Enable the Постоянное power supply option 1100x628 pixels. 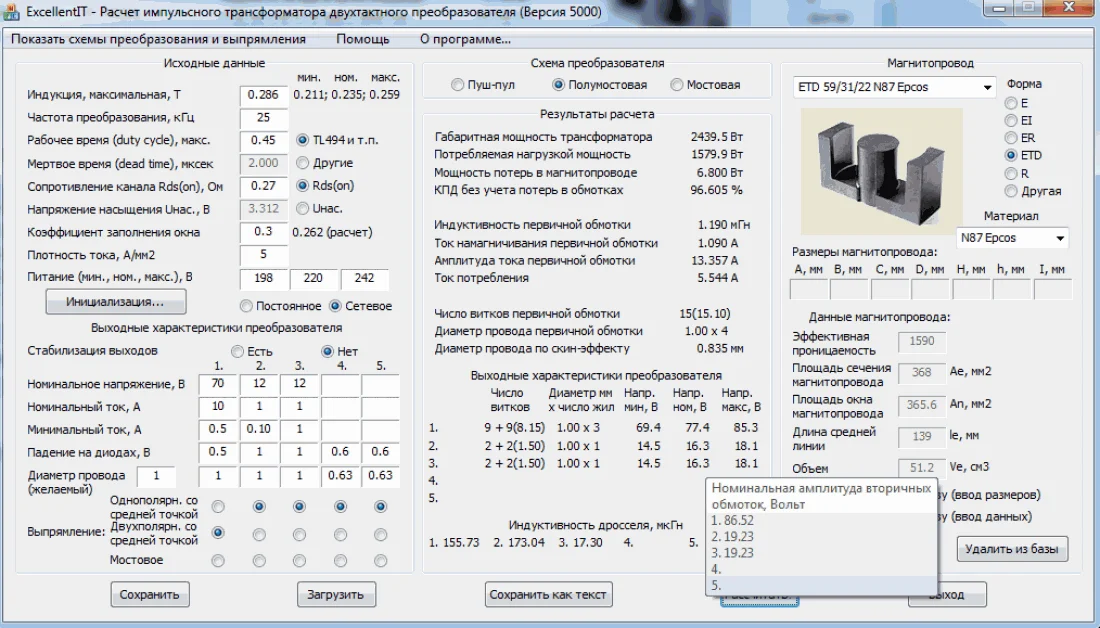[x=246, y=306]
